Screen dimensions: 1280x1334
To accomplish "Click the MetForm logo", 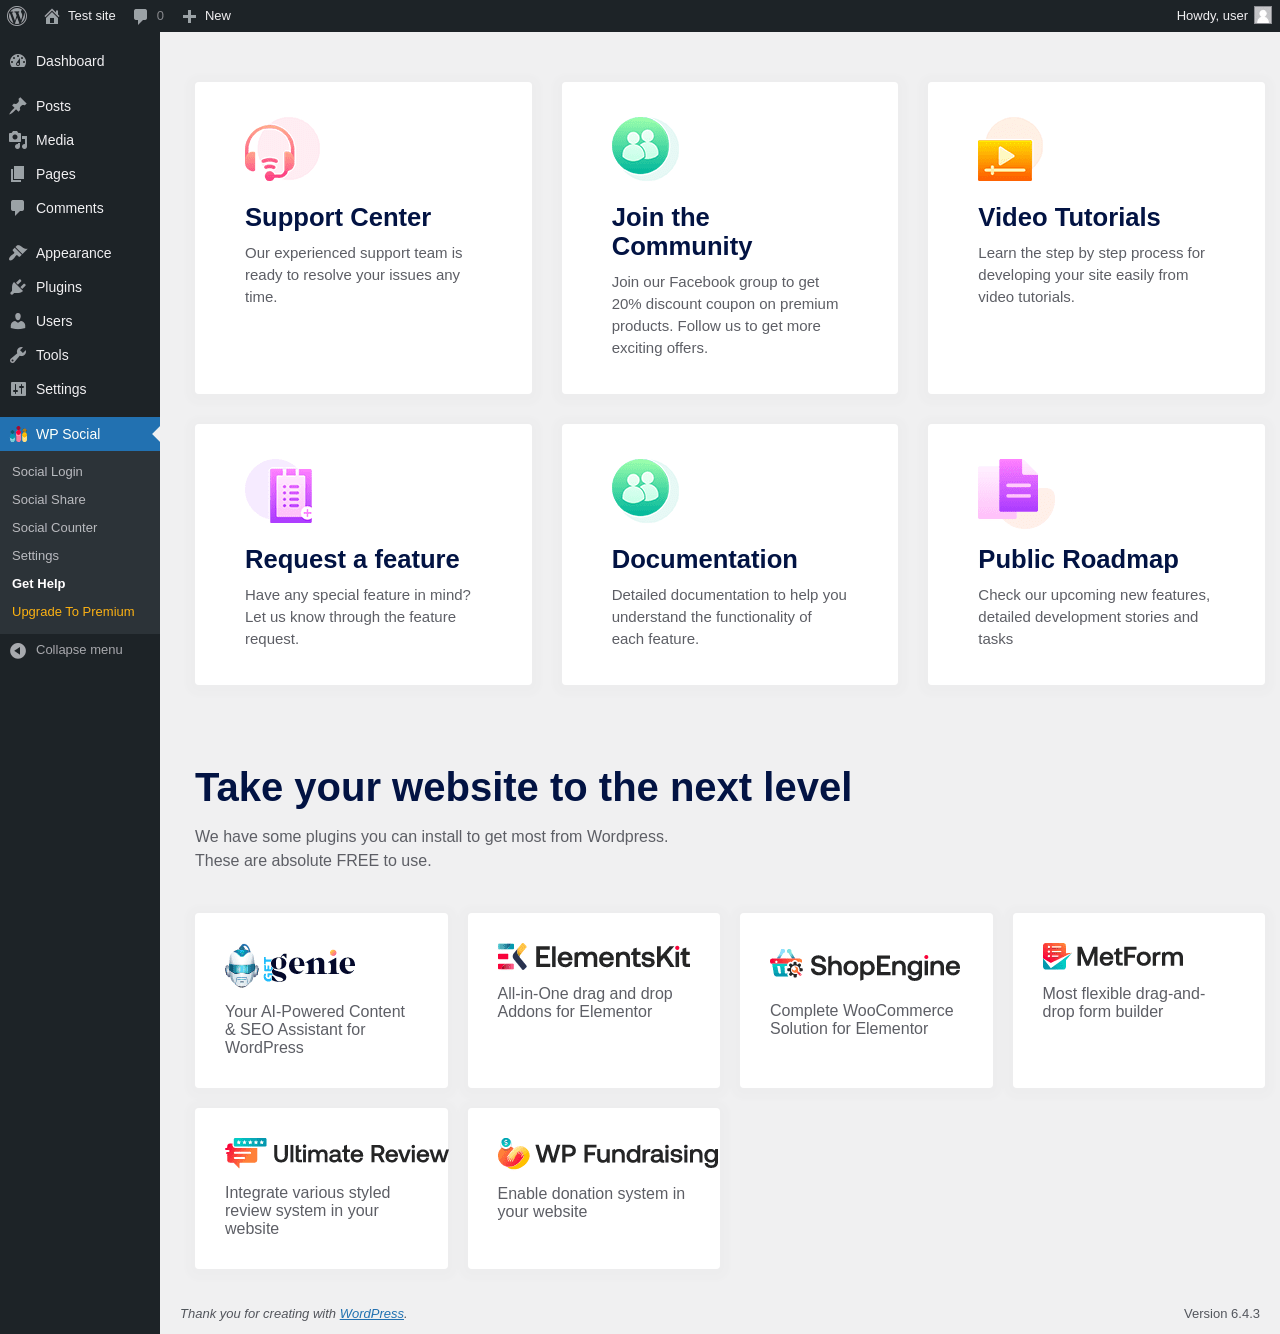I will click(x=1113, y=957).
